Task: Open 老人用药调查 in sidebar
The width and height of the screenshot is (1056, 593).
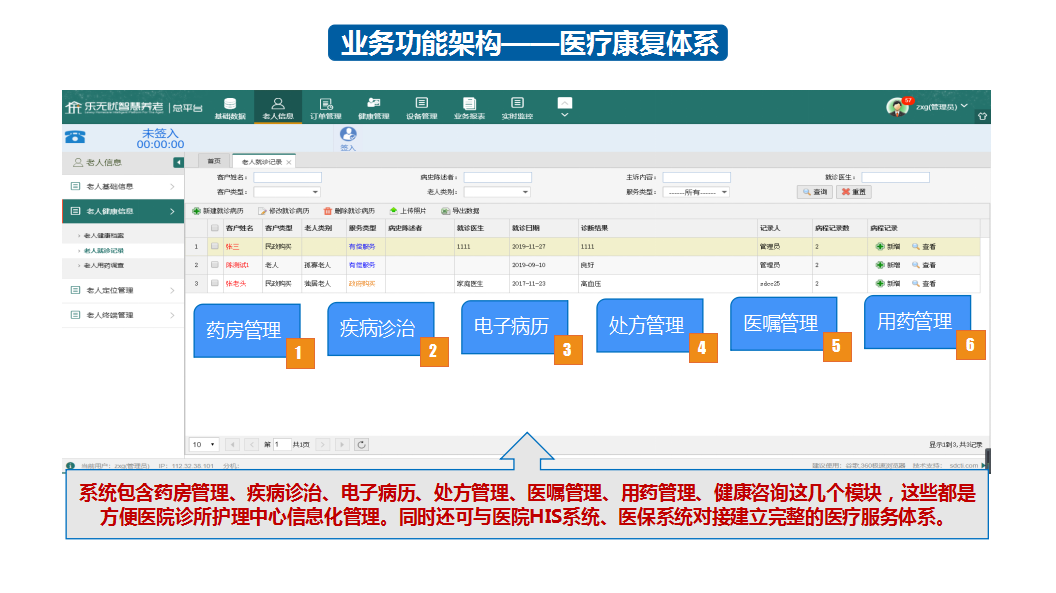Action: point(104,265)
